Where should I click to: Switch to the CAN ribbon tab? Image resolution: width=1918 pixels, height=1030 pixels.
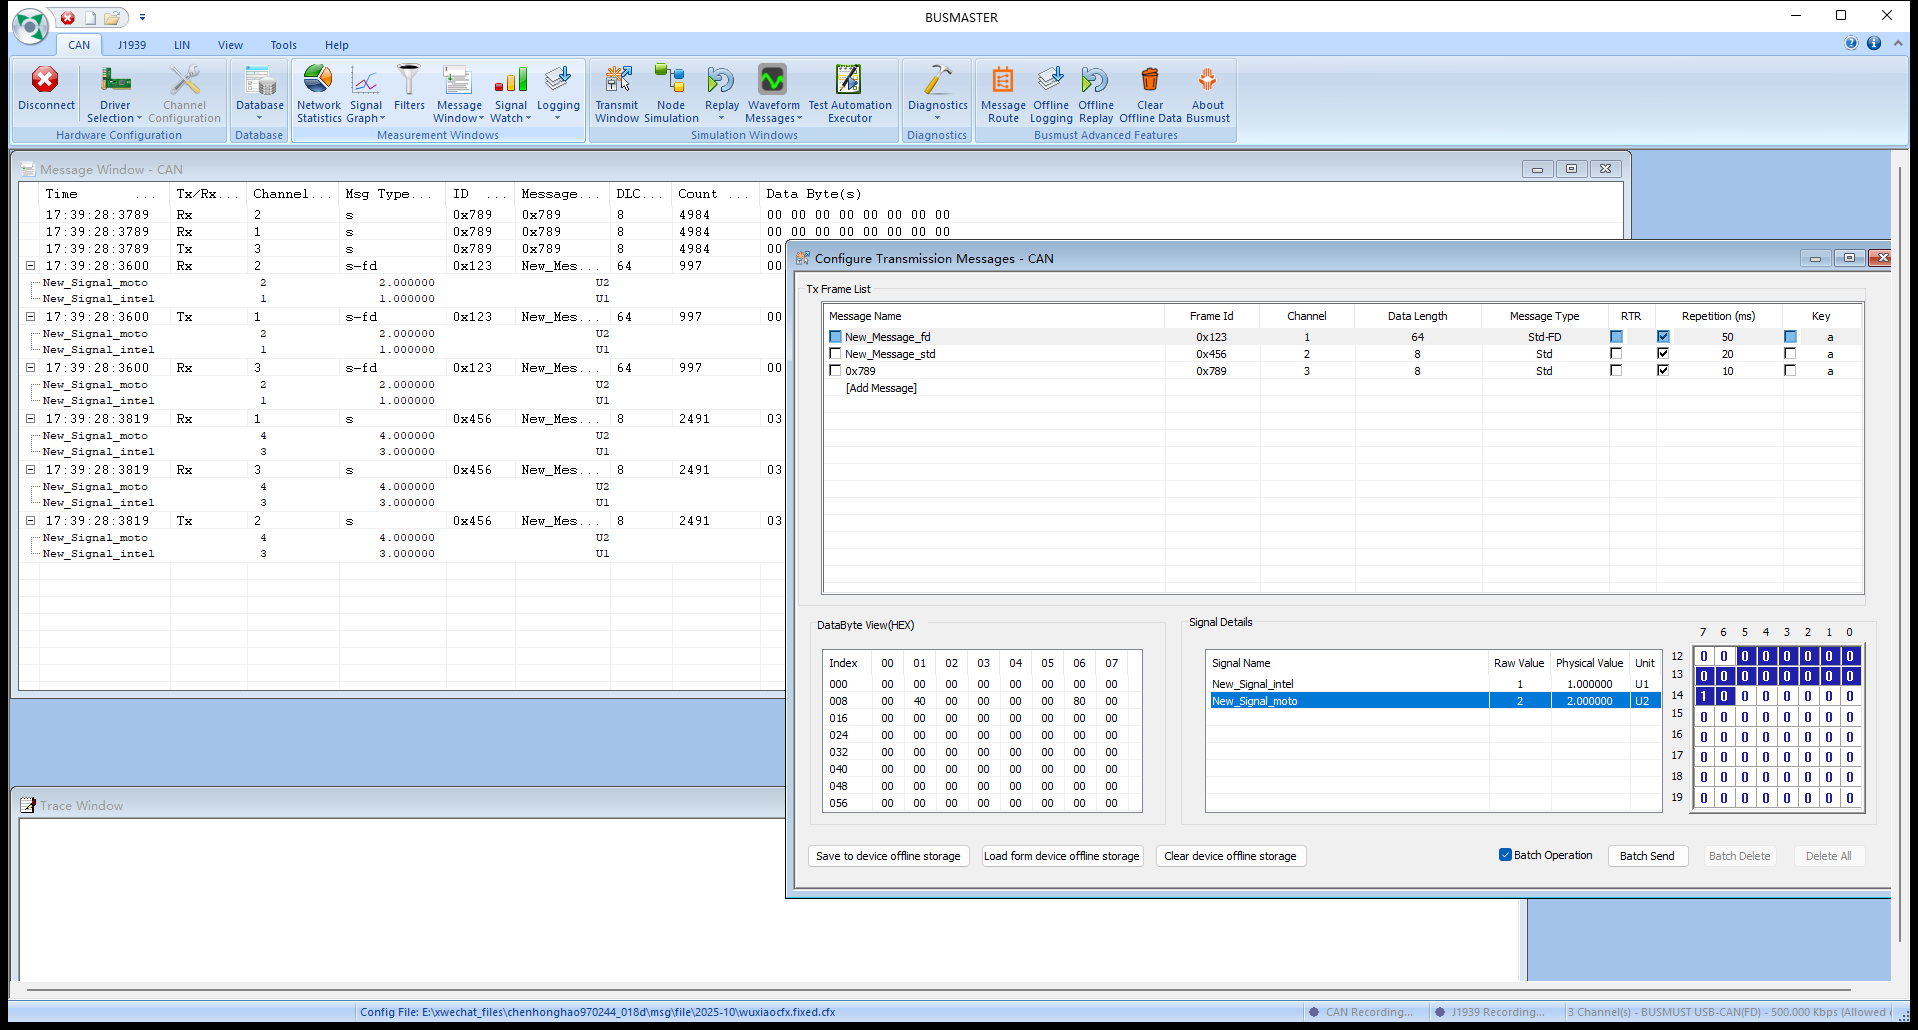[x=79, y=45]
